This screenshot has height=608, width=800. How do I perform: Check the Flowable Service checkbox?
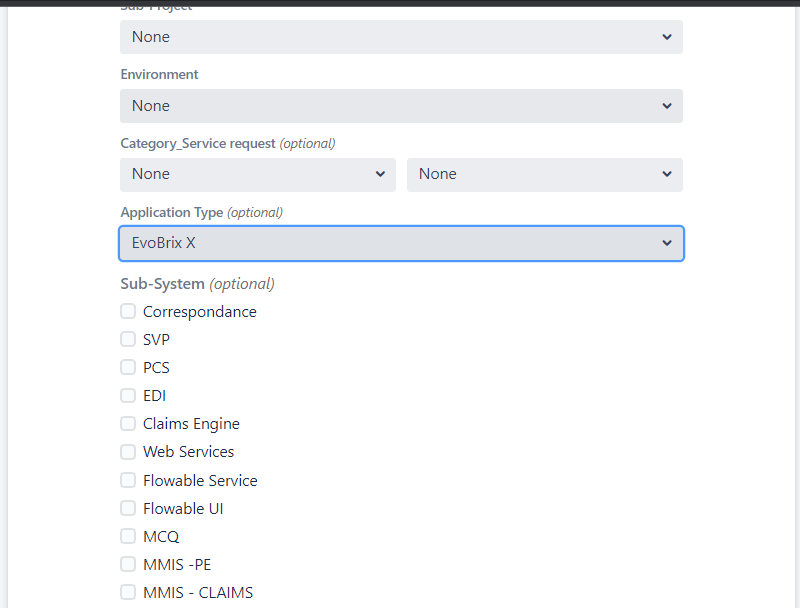[128, 480]
